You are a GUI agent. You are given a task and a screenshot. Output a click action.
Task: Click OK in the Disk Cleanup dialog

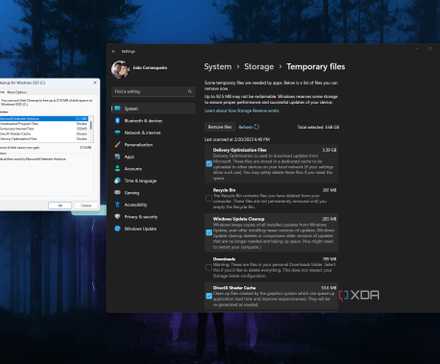[x=60, y=205]
